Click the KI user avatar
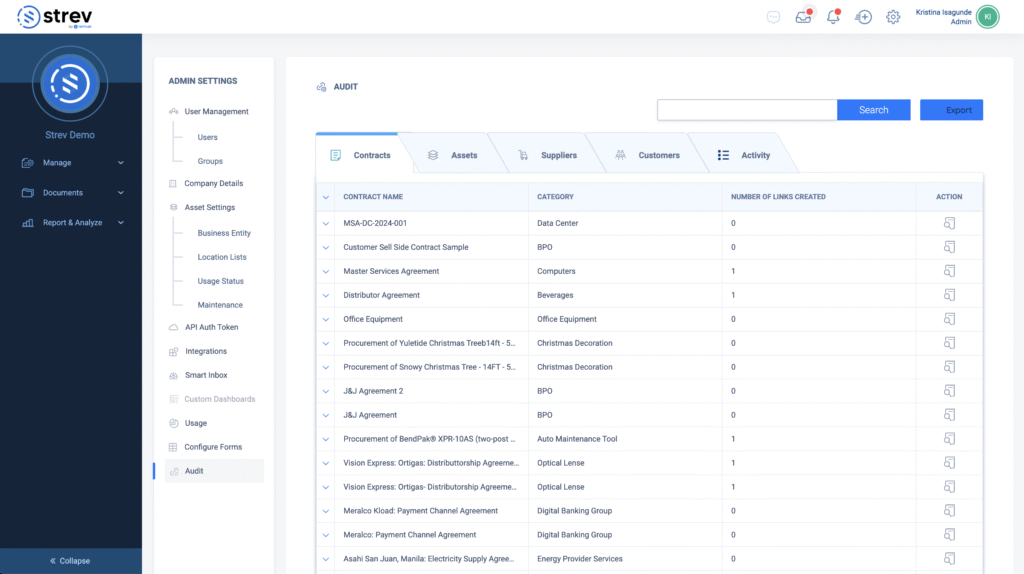Viewport: 1024px width, 574px height. tap(987, 17)
